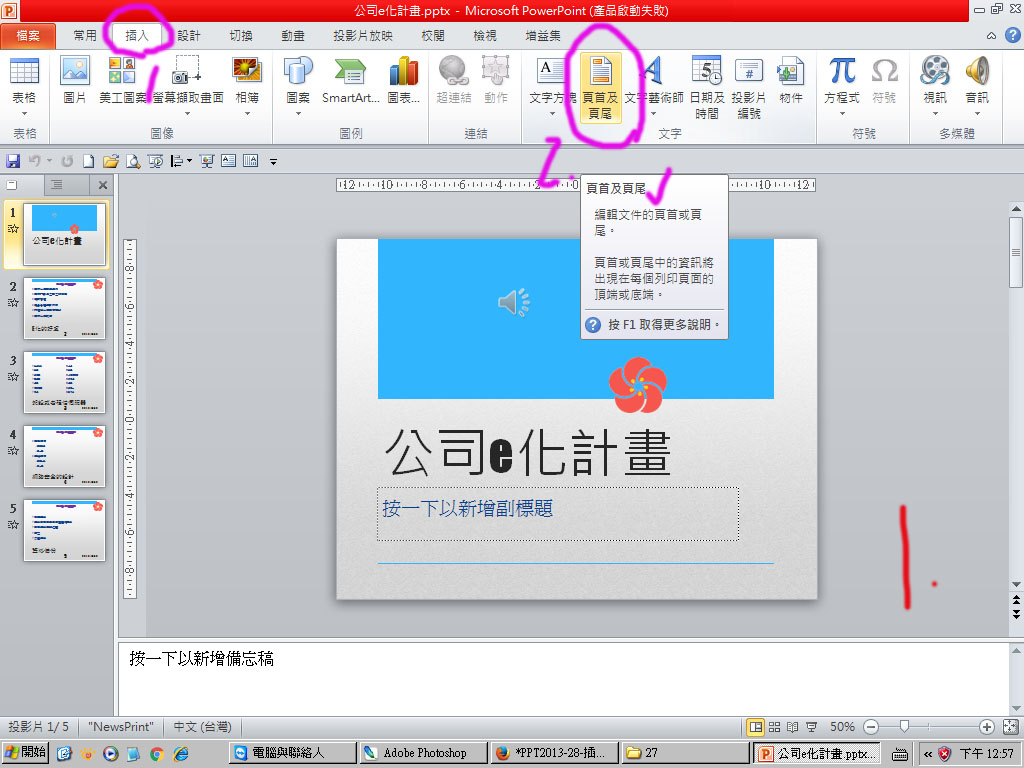This screenshot has height=768, width=1024.
Task: Save the presentation using the floppy icon
Action: [12, 161]
